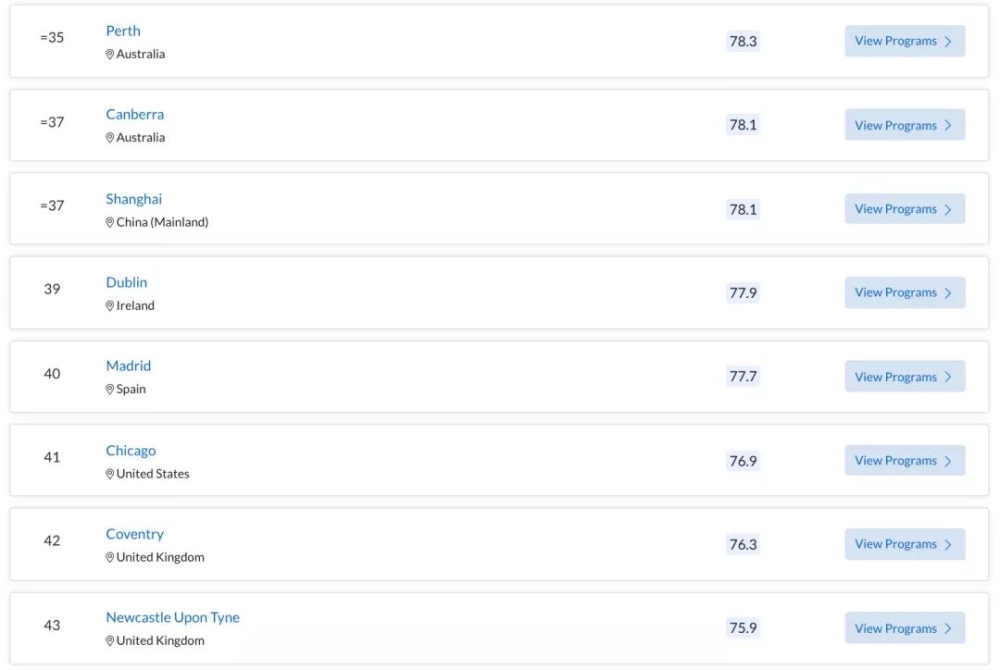Click the location pin next to United States
Screen dimensions: 1000x670
110,474
